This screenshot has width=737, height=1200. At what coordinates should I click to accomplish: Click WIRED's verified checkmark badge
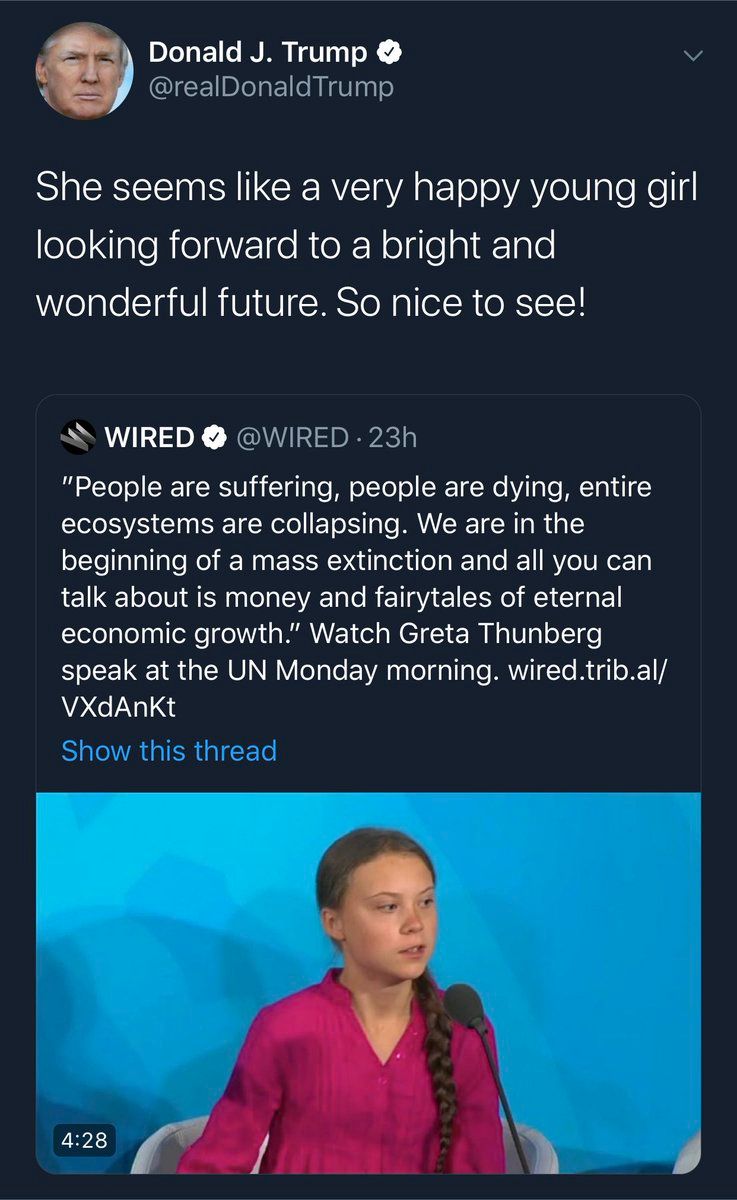pyautogui.click(x=213, y=437)
